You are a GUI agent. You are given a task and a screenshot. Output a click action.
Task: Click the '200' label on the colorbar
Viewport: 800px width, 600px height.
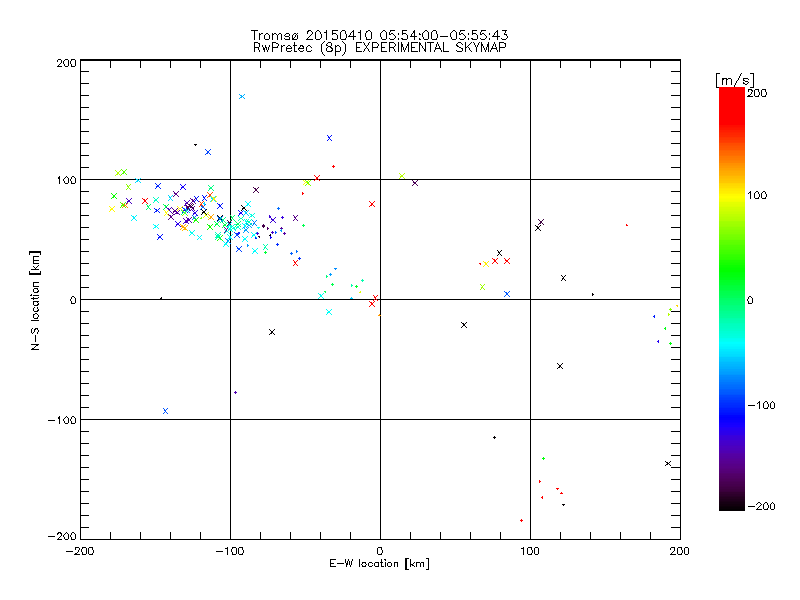click(757, 93)
